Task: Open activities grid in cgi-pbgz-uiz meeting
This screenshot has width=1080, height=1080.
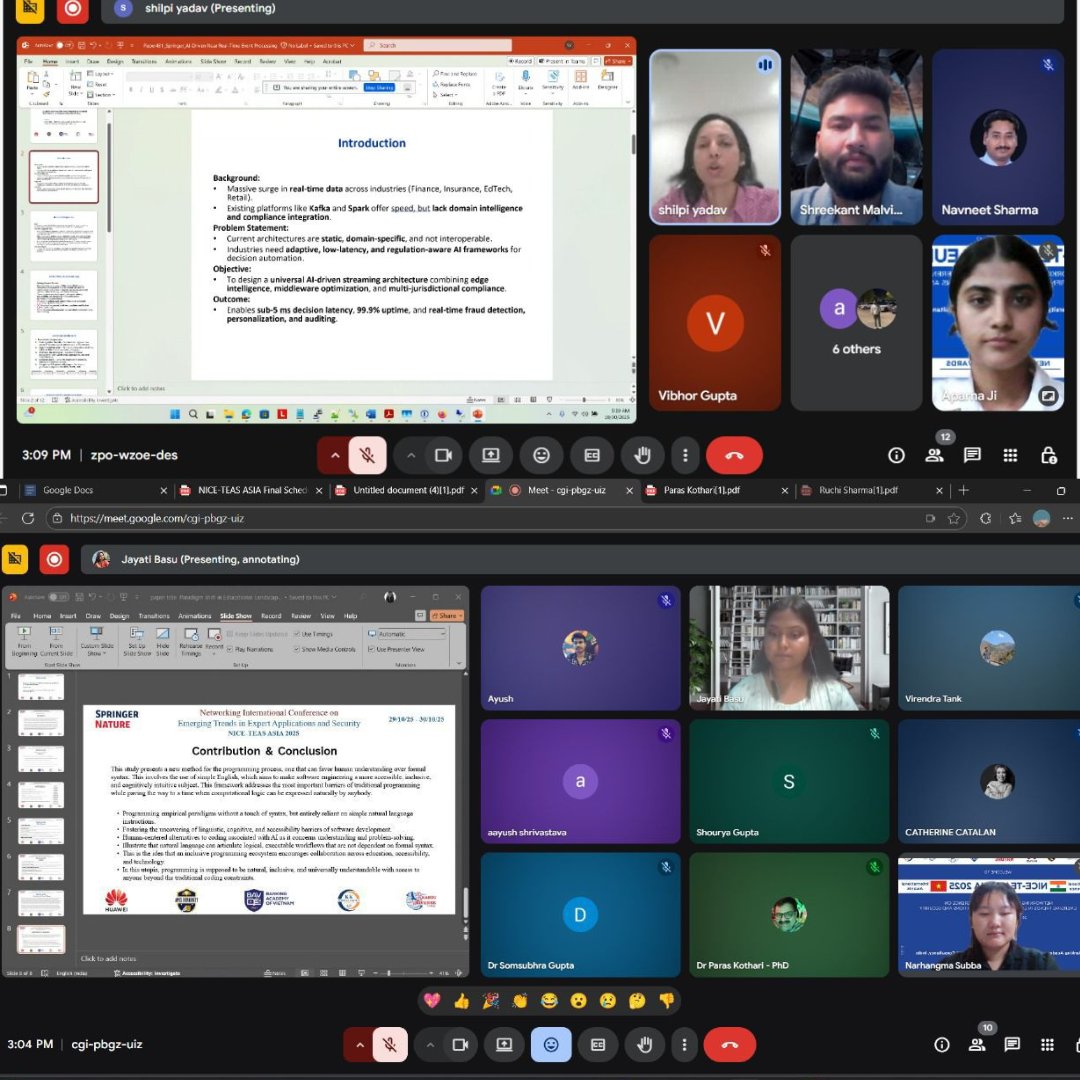Action: (1047, 1045)
